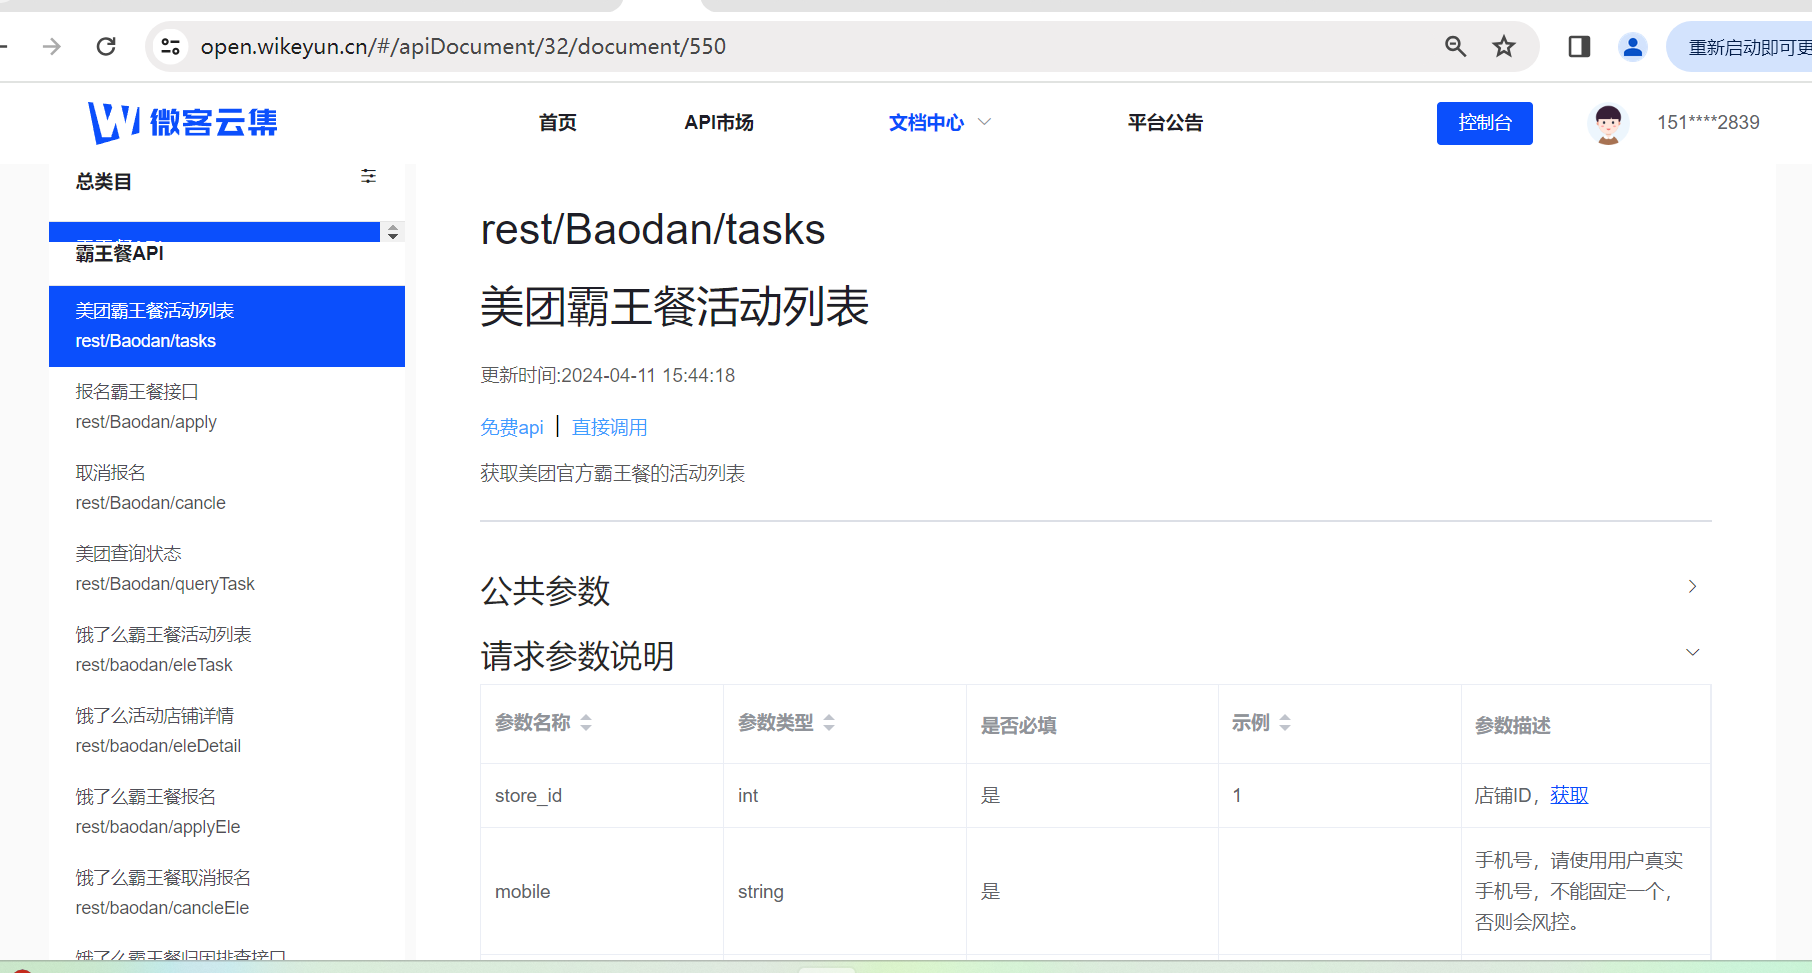This screenshot has height=973, width=1812.
Task: Open the browser side panel icon
Action: (x=1579, y=46)
